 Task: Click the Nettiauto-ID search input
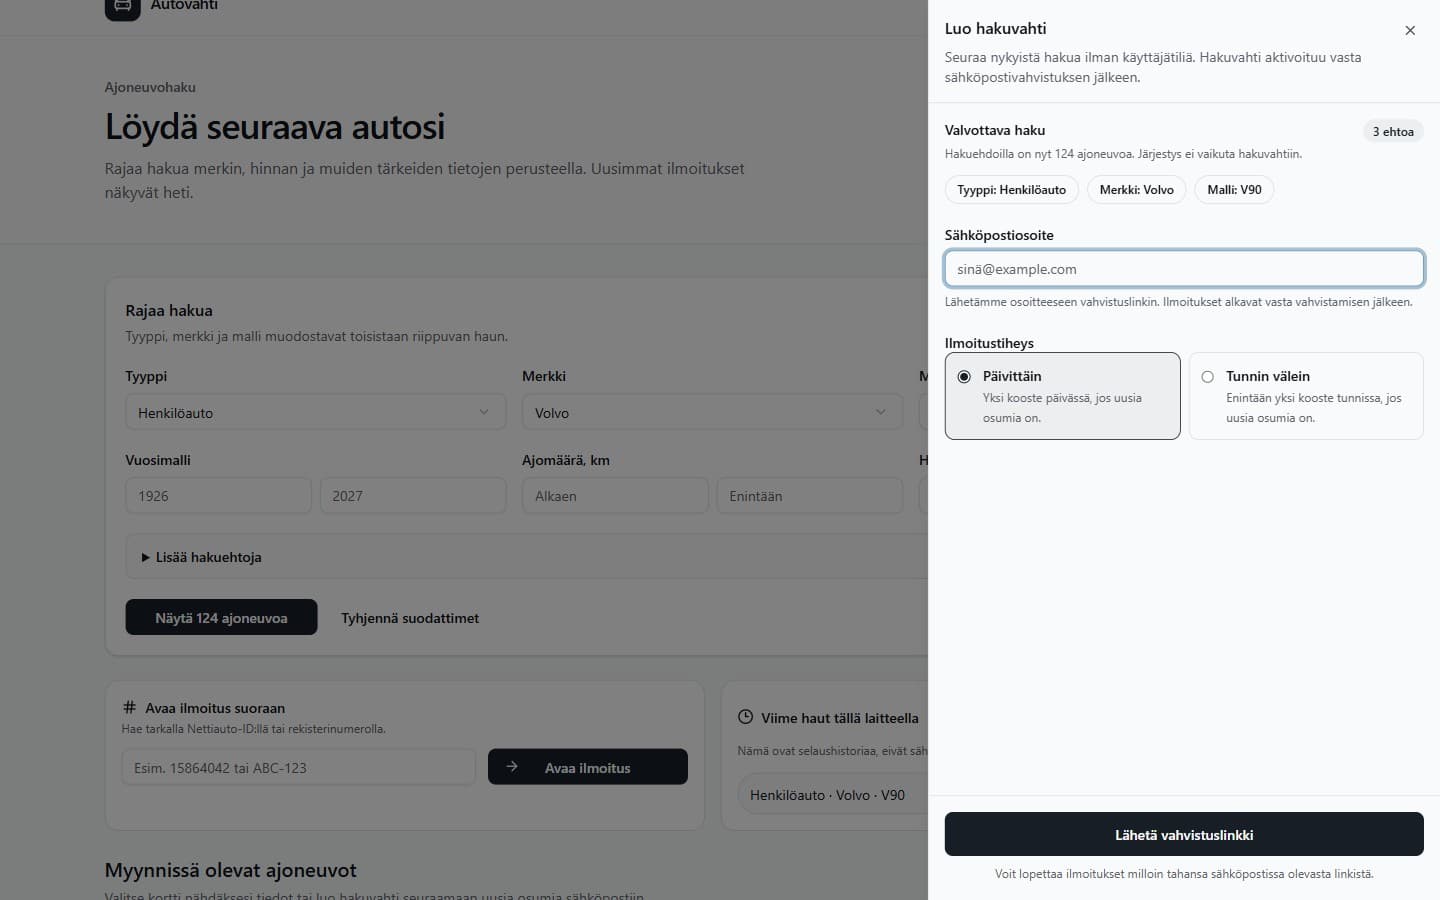(299, 768)
